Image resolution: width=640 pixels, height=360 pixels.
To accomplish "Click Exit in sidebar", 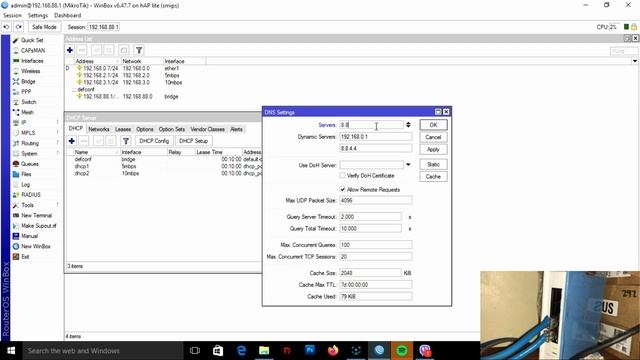I will coord(25,256).
